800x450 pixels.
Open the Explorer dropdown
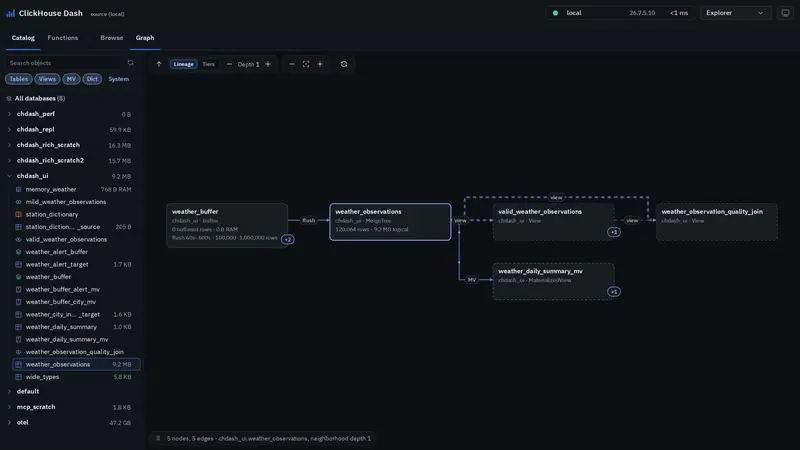click(735, 13)
